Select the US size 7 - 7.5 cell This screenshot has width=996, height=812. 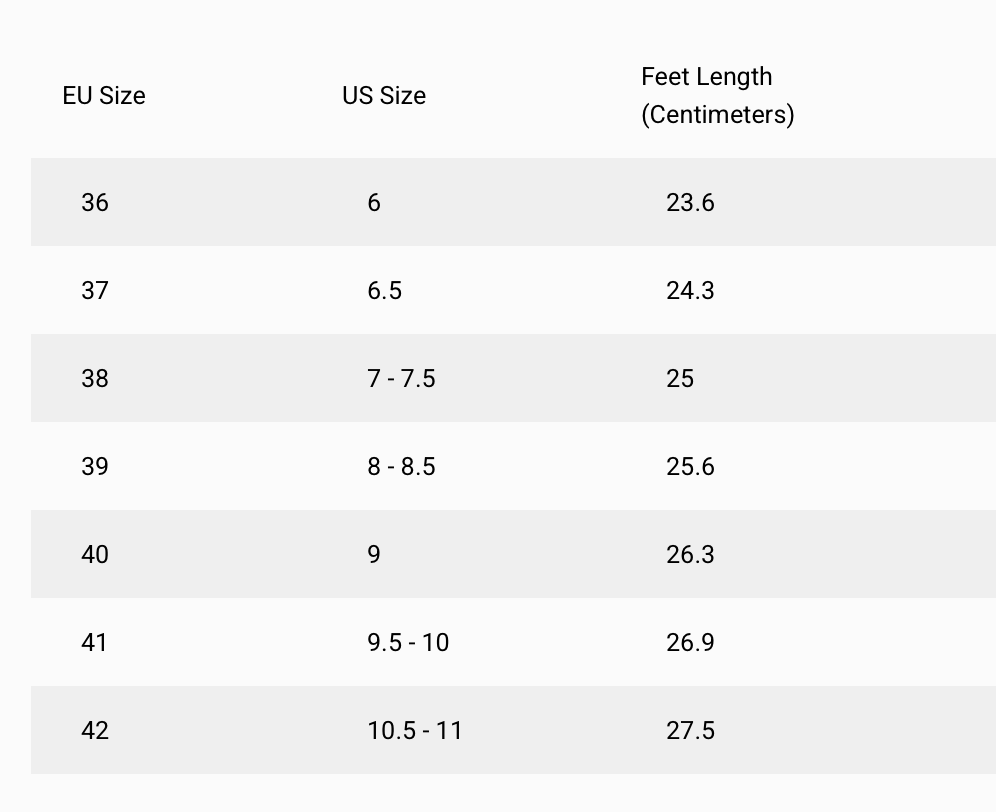[x=401, y=379]
